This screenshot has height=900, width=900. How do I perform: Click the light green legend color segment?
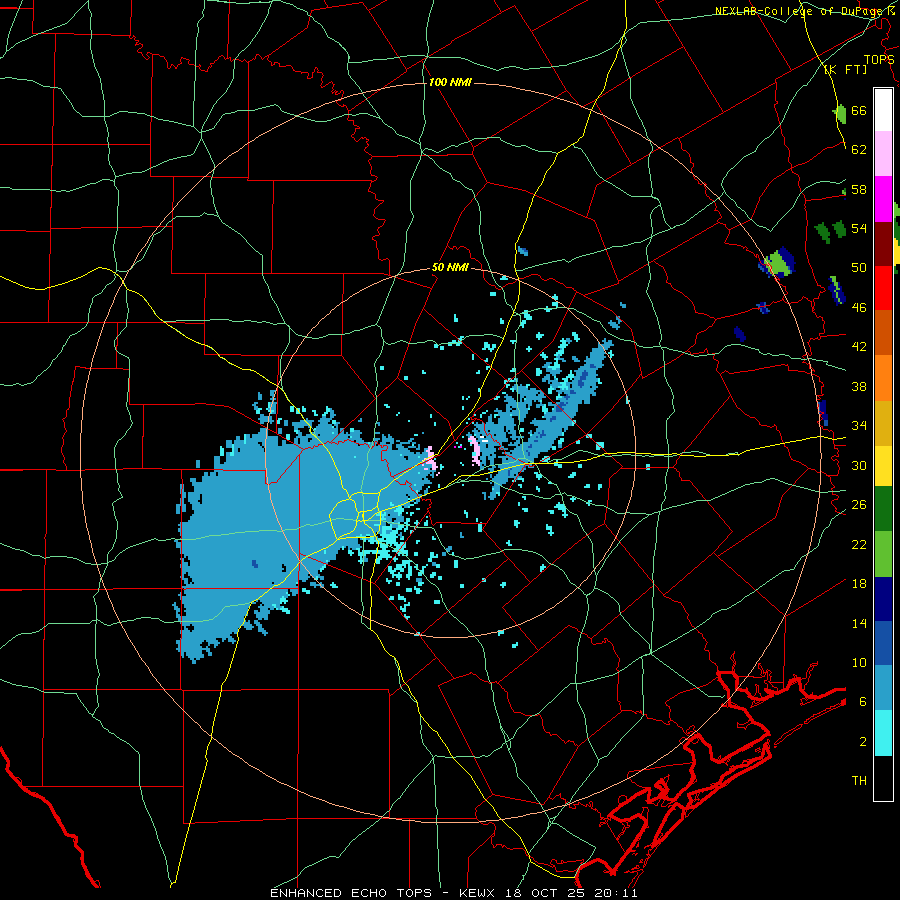click(x=883, y=554)
